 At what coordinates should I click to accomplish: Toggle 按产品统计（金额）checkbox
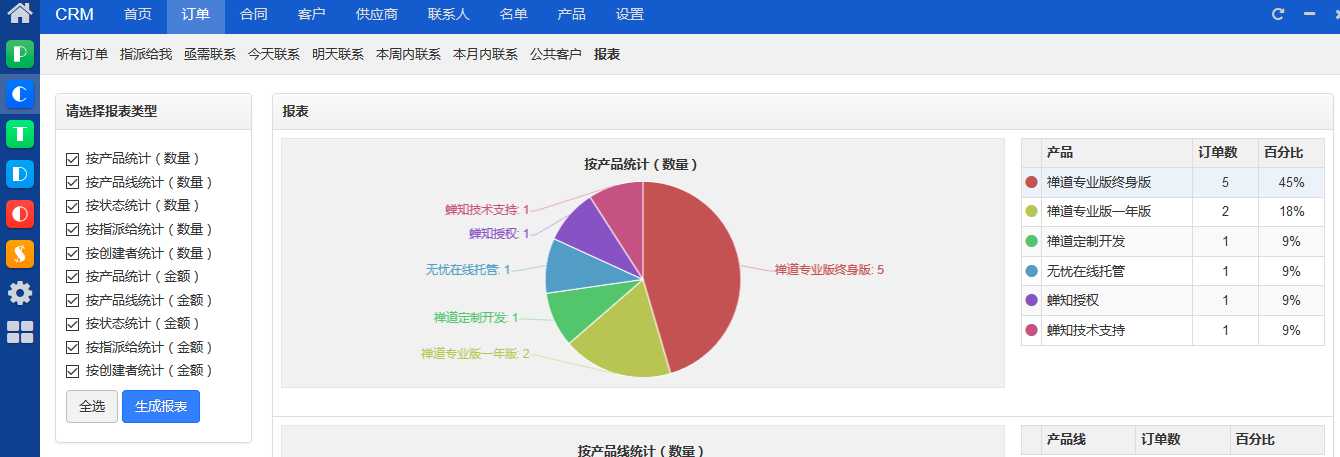tap(72, 276)
